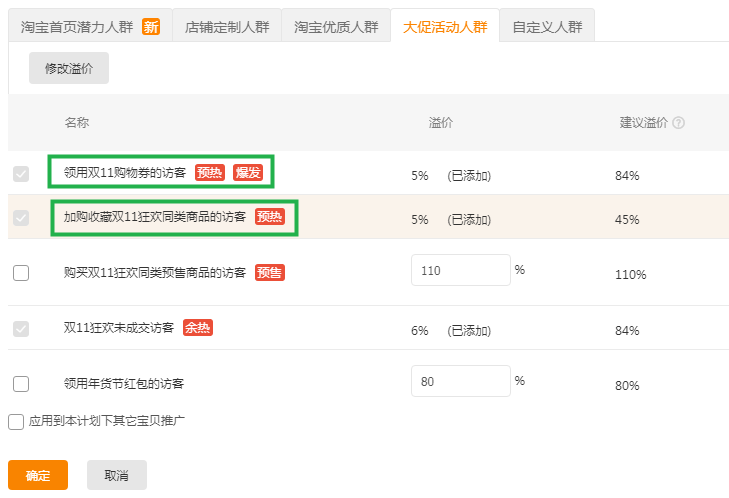Toggle checkbox for 领用双11购物券的访客
This screenshot has height=498, width=729.
[21, 173]
